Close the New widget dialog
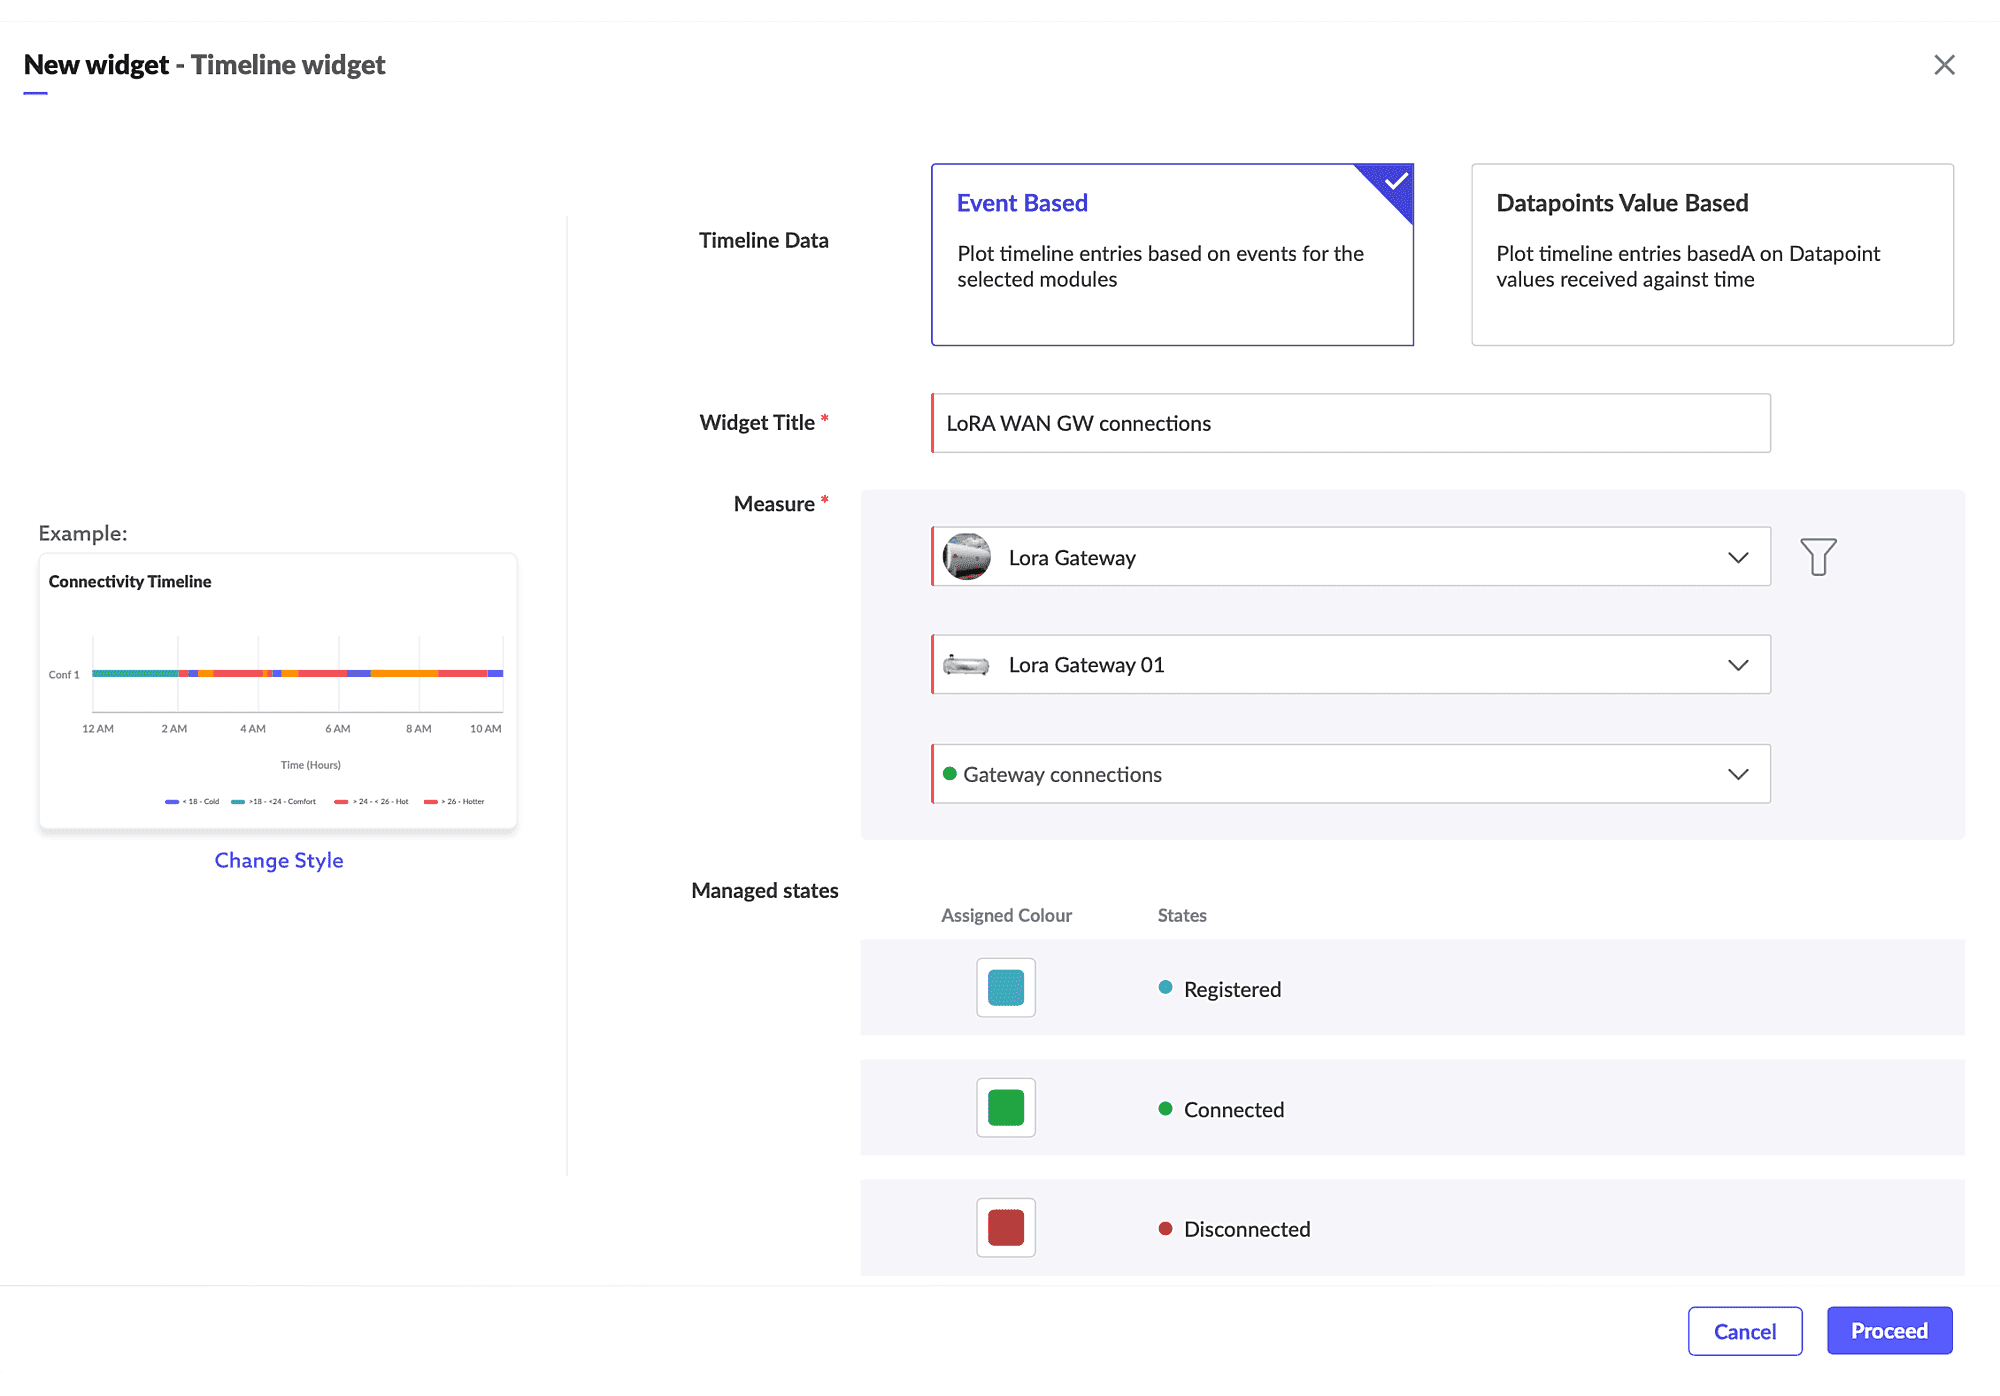This screenshot has width=2000, height=1396. coord(1944,65)
